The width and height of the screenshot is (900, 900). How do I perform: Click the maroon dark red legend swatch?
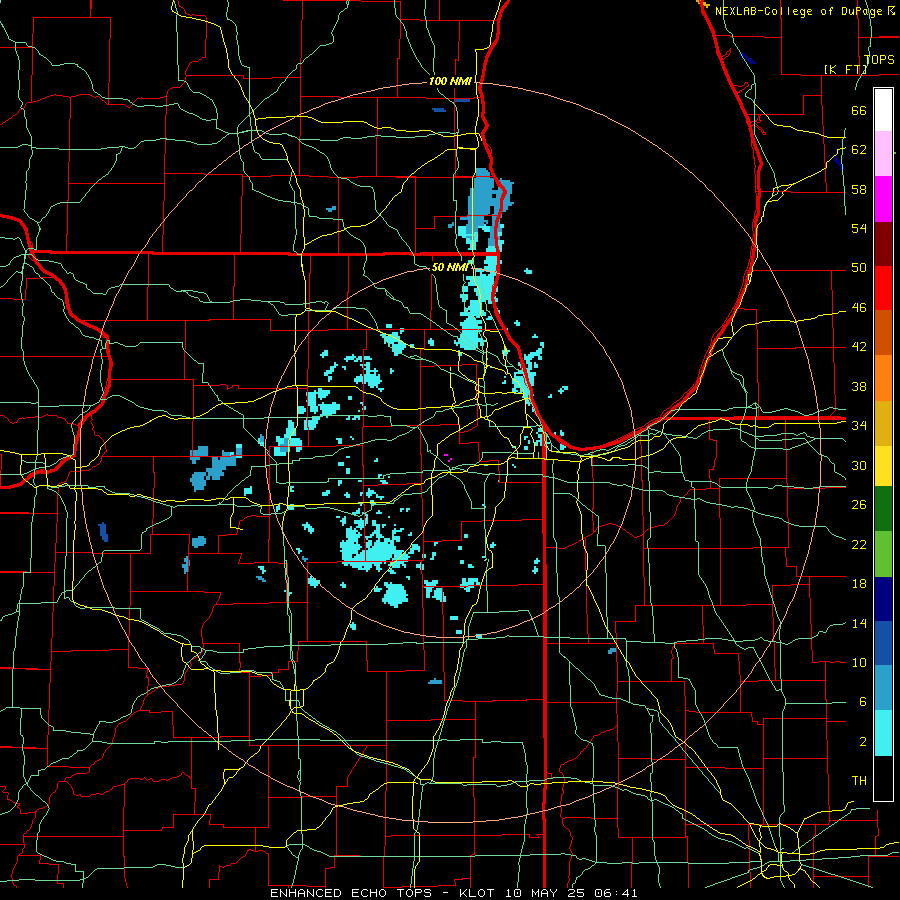click(x=883, y=244)
